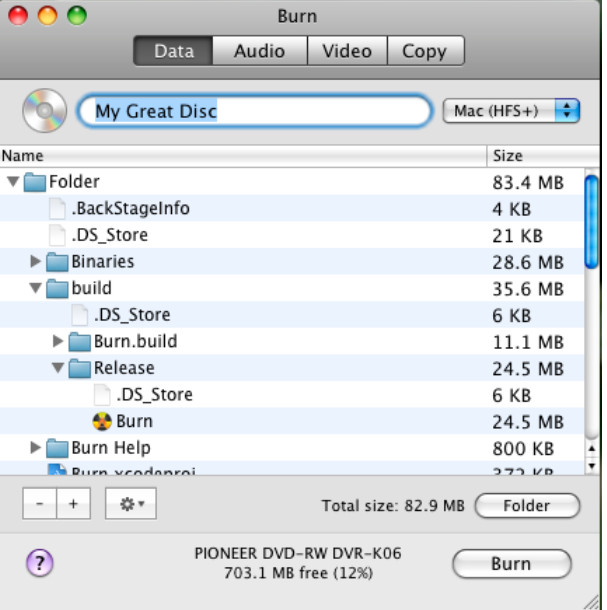Select the .BackStageInfo row name
This screenshot has width=607, height=610.
coord(130,209)
